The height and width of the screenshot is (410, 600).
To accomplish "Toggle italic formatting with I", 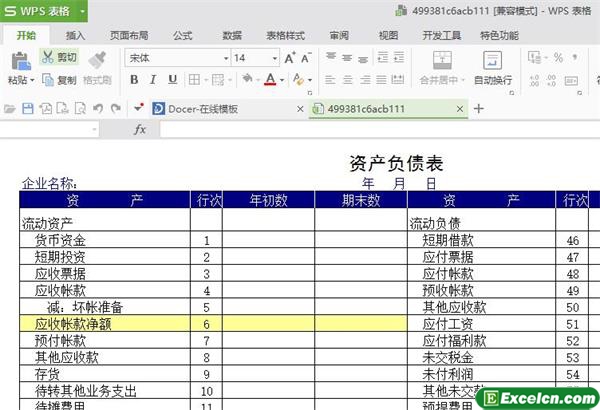I will click(153, 80).
